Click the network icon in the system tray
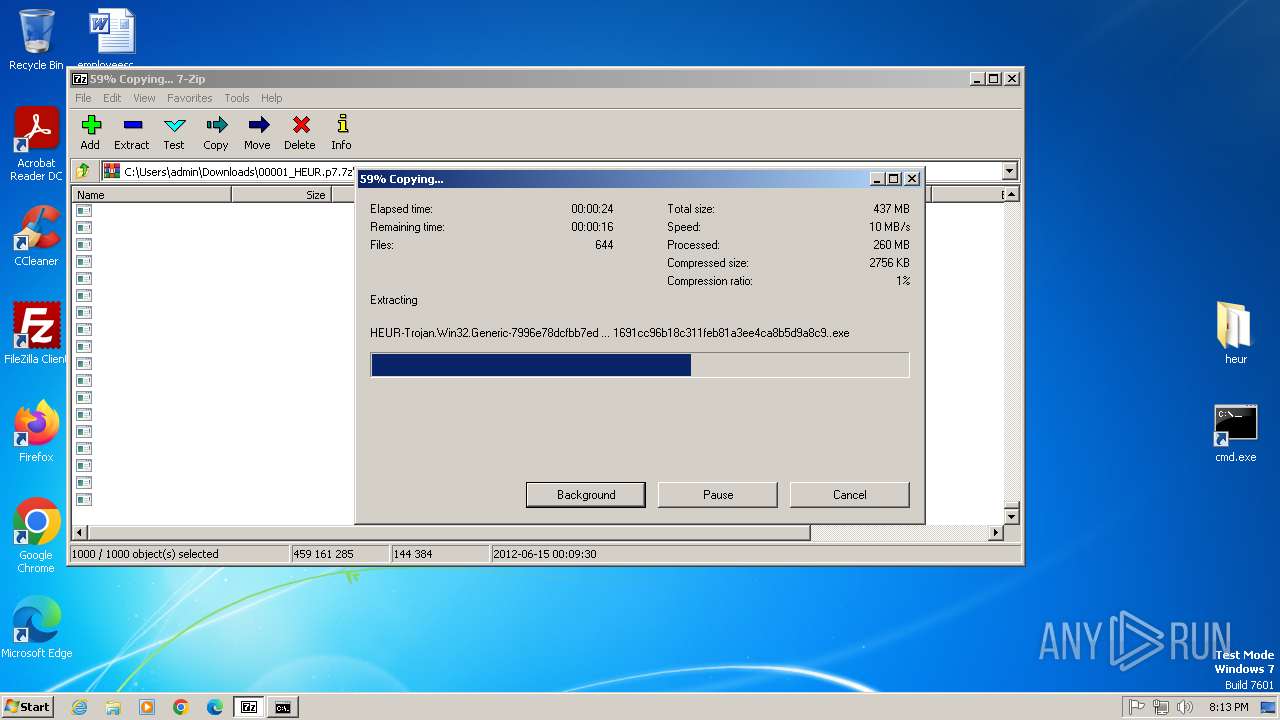This screenshot has width=1280, height=720. click(x=1161, y=707)
